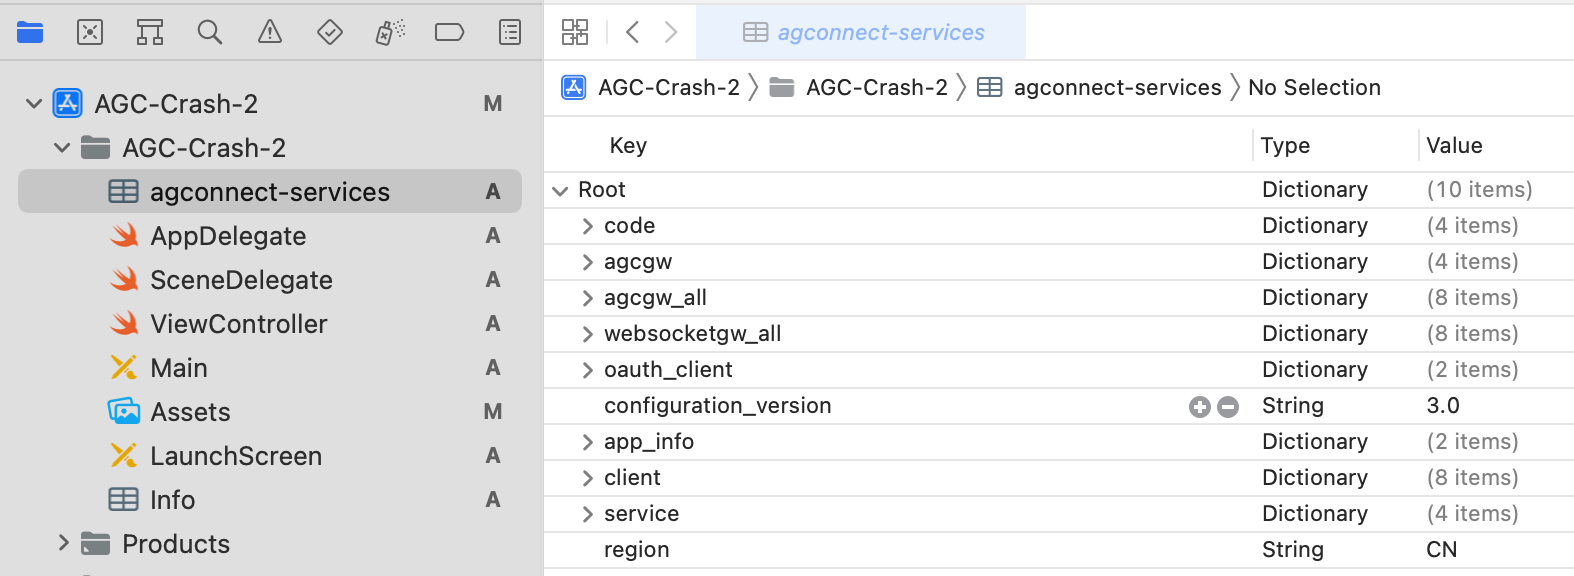Image resolution: width=1574 pixels, height=576 pixels.
Task: Open ViewController swift file
Action: tap(238, 324)
